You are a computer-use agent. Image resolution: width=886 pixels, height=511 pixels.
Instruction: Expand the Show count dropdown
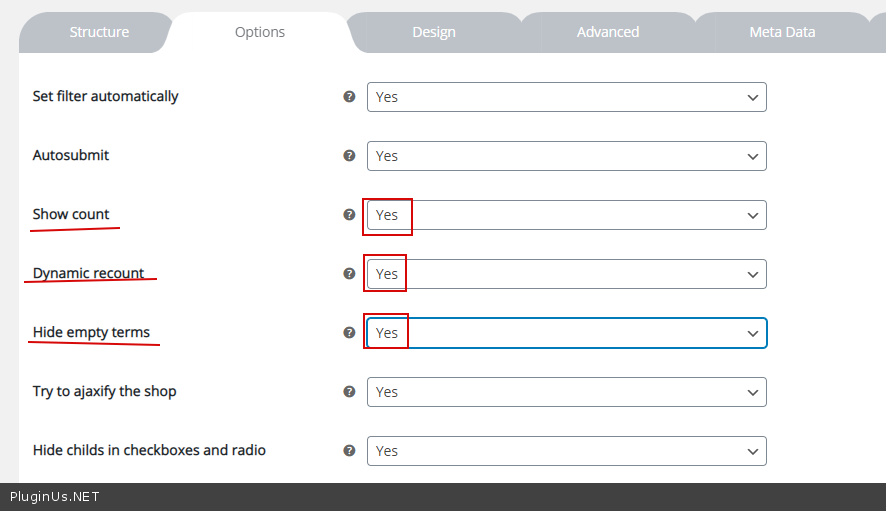click(x=566, y=215)
